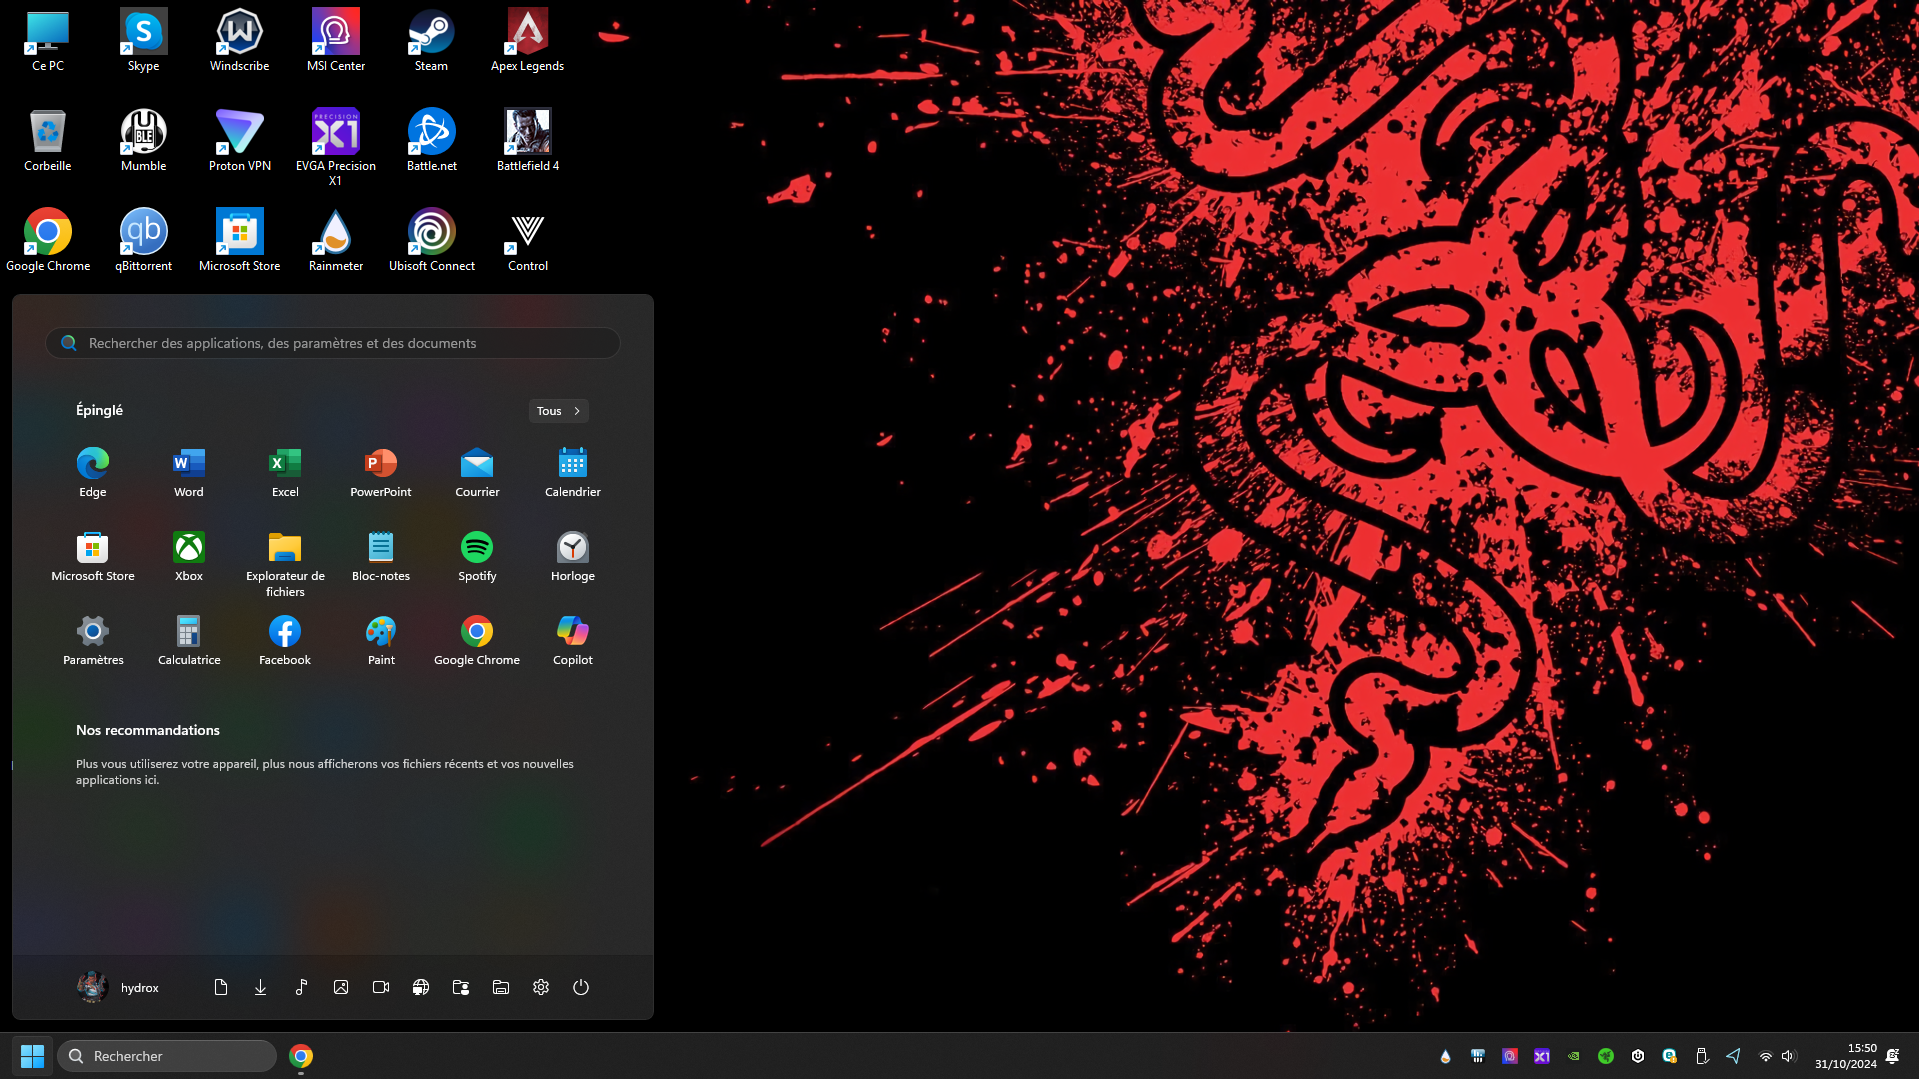Viewport: 1919px width, 1079px height.
Task: Open Google Chrome in pinned apps
Action: pyautogui.click(x=477, y=640)
